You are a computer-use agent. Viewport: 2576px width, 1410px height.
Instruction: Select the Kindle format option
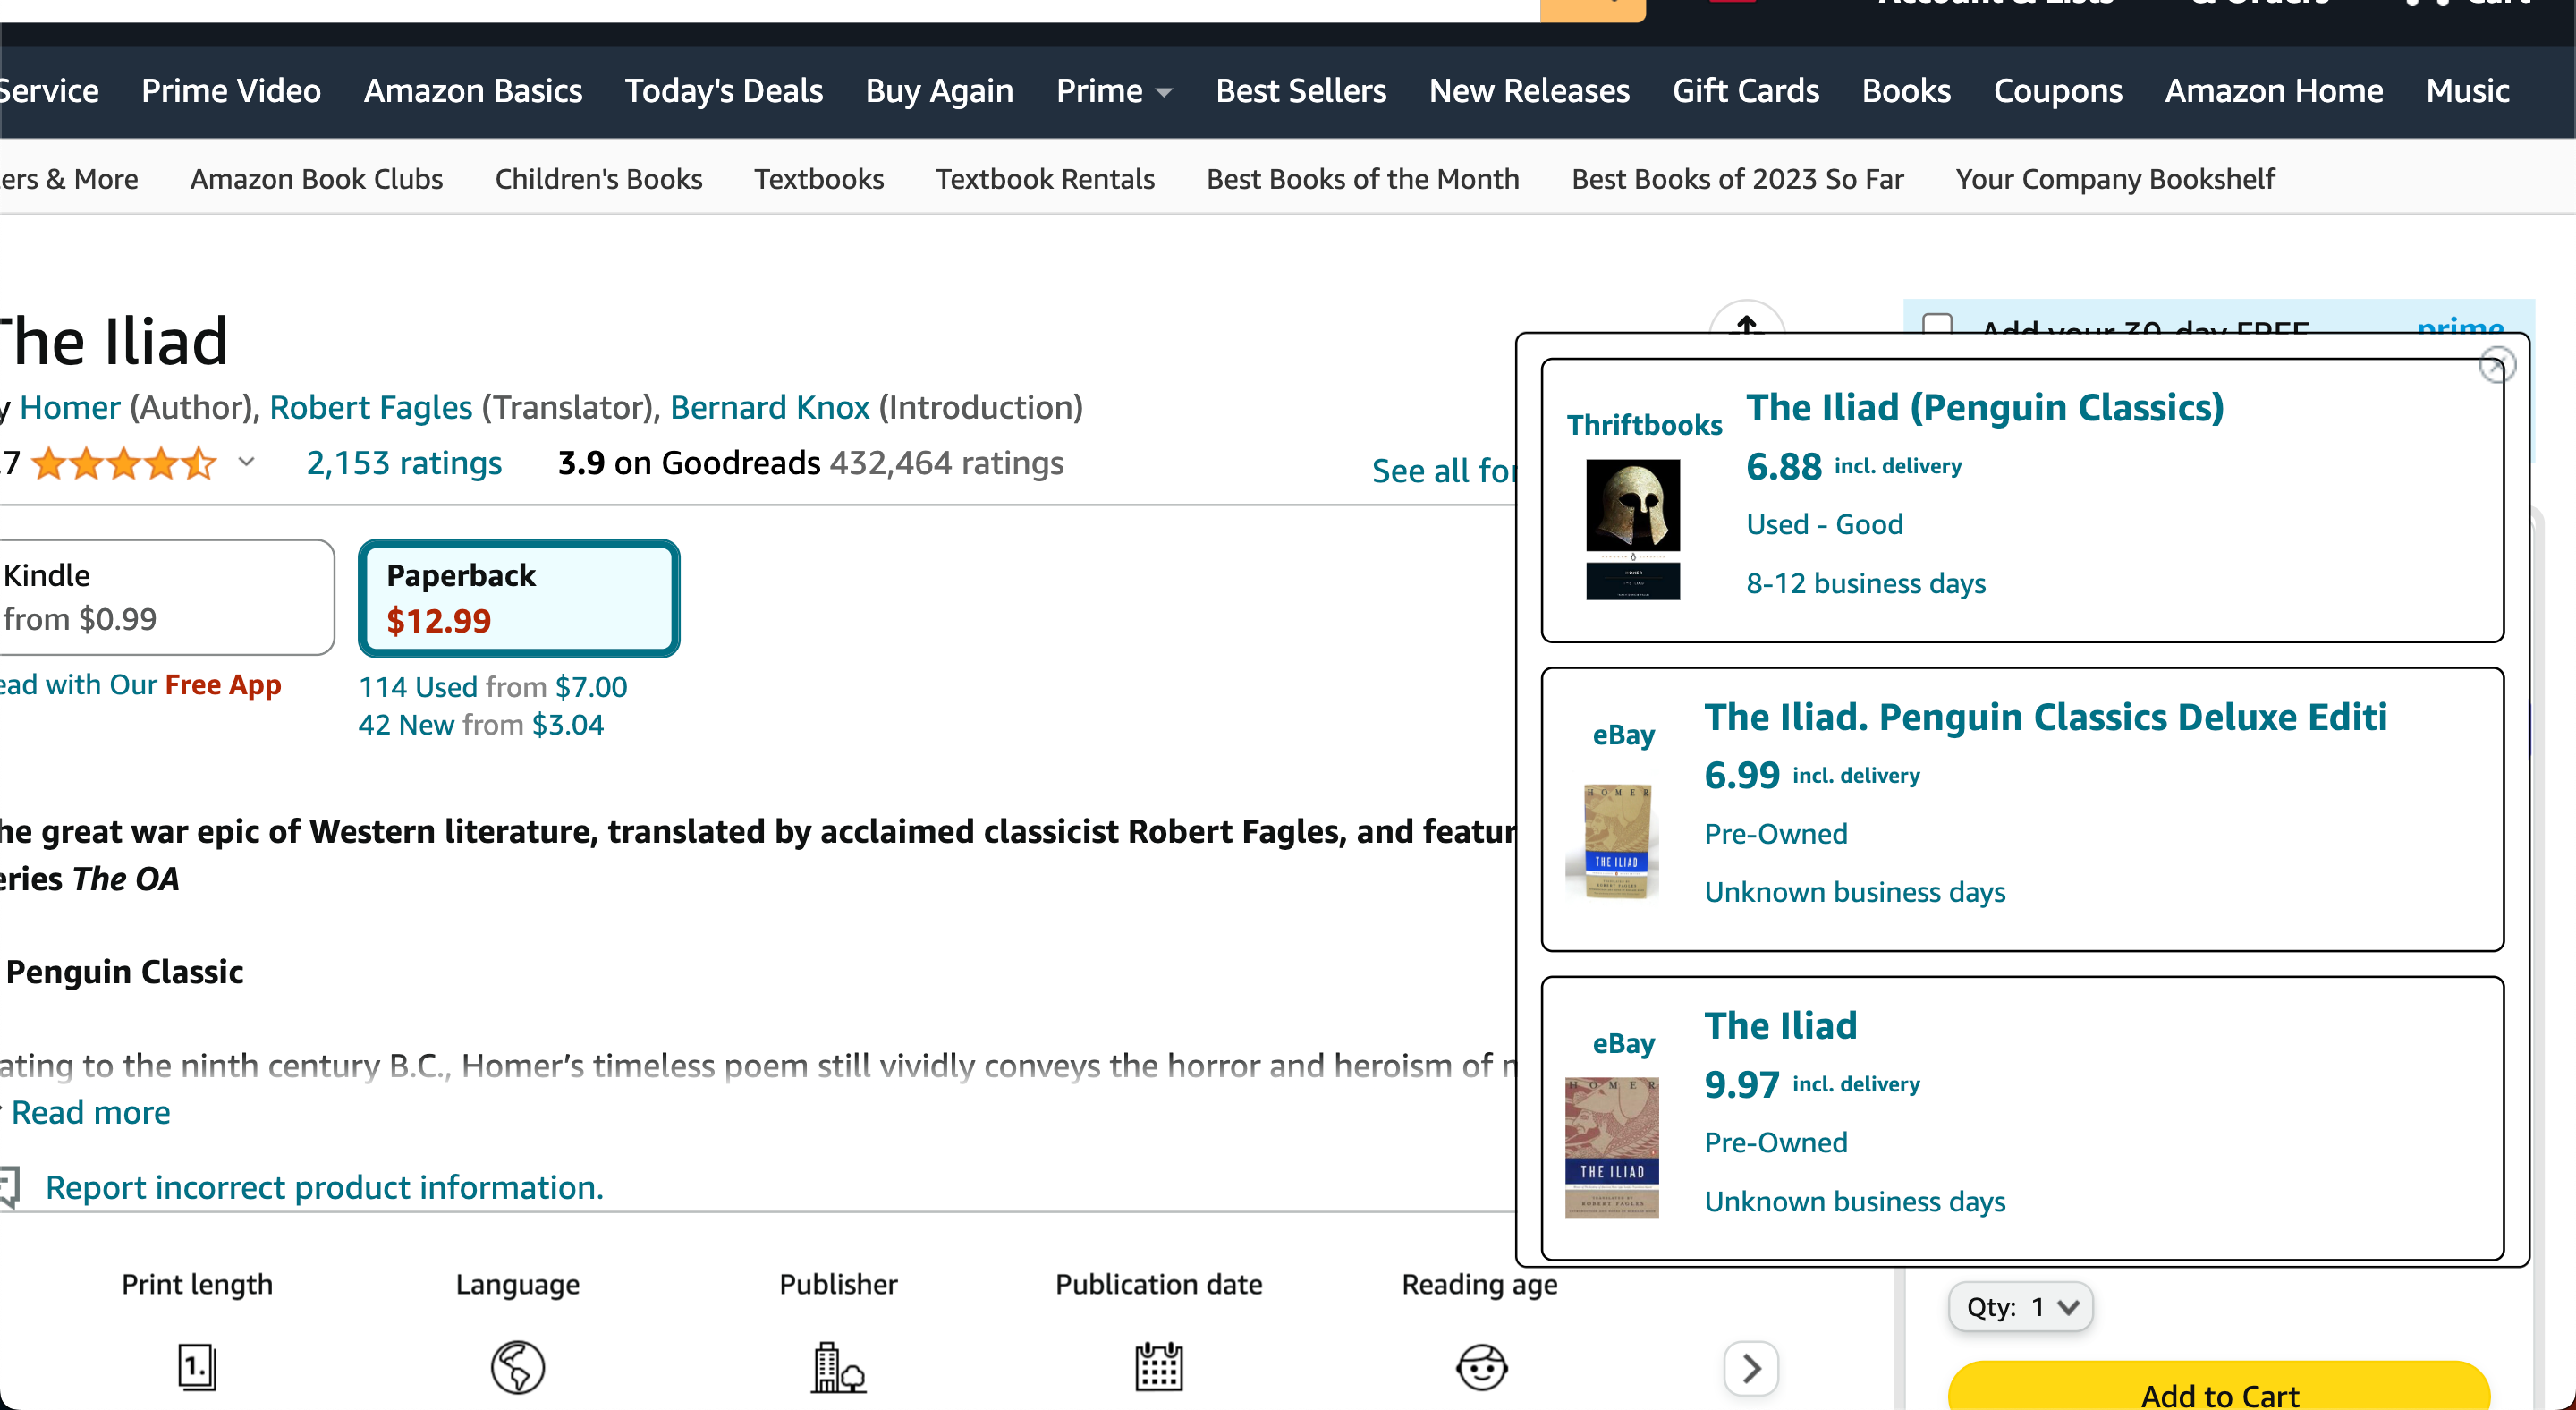pos(165,598)
